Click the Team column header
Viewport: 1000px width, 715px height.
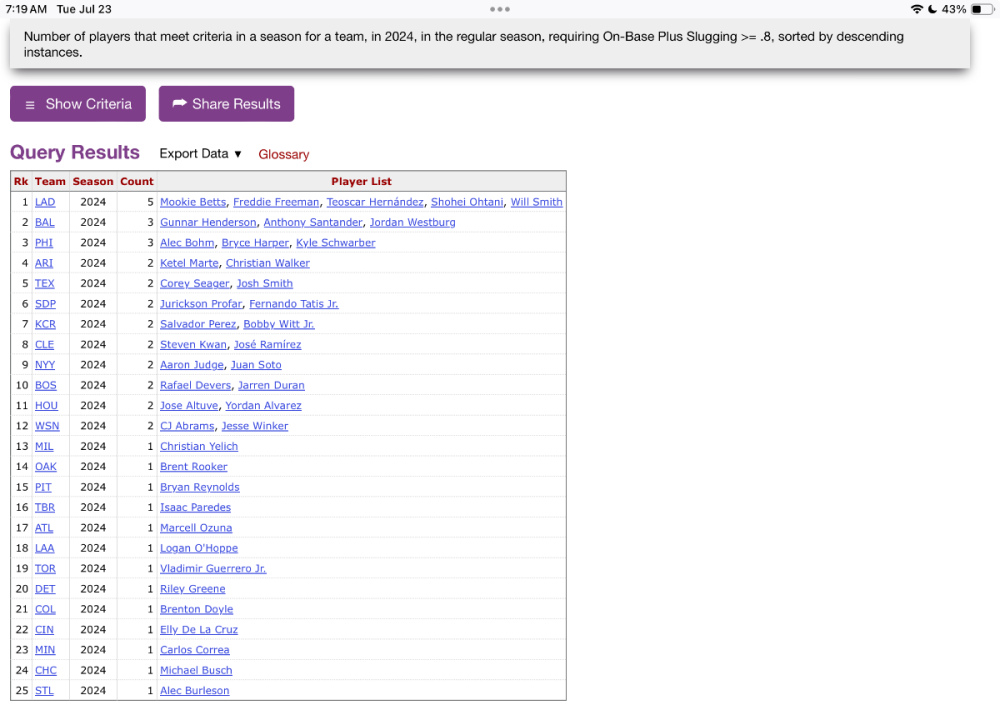tap(50, 181)
